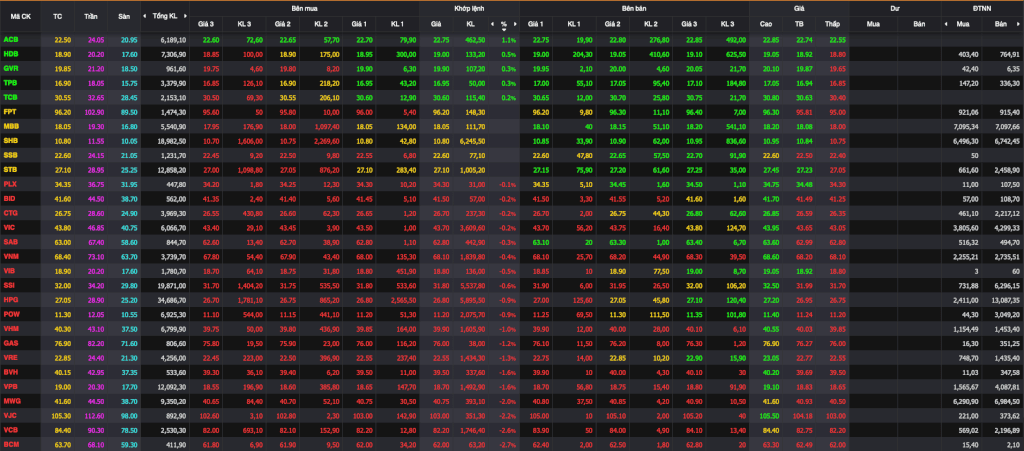Click the Bên mua group header
The image size is (1024, 451).
pyautogui.click(x=304, y=8)
